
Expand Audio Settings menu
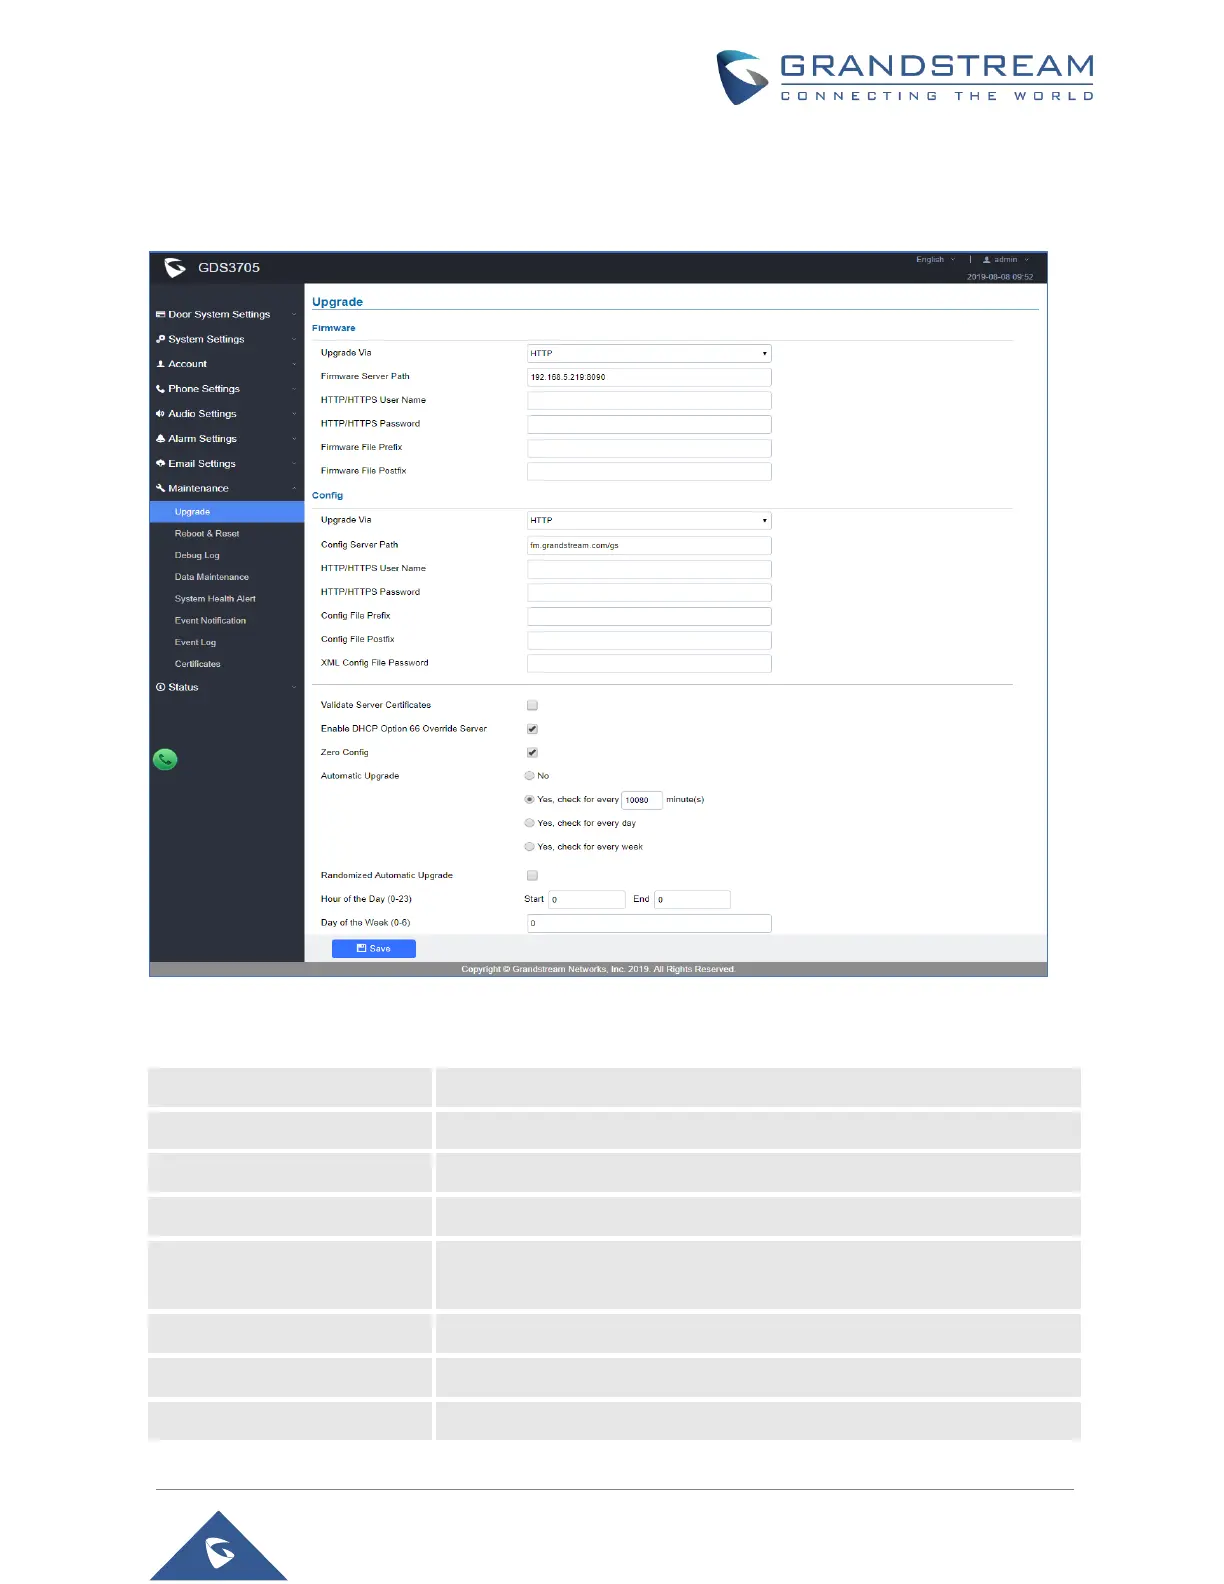pyautogui.click(x=227, y=413)
